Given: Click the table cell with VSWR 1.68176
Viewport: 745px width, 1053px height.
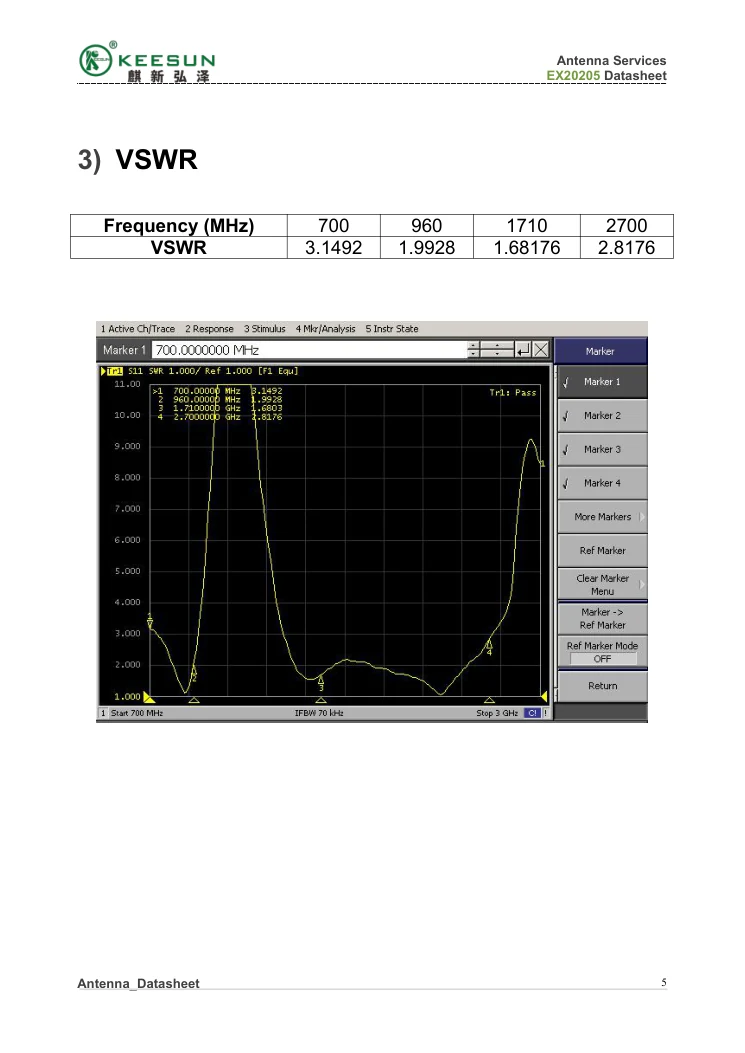Looking at the screenshot, I should click(x=527, y=248).
